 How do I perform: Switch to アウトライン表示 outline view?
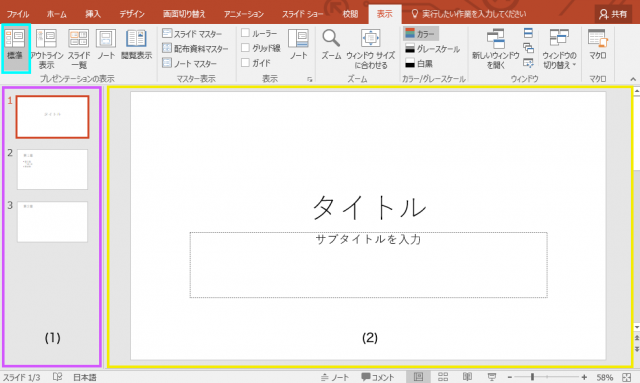point(46,49)
